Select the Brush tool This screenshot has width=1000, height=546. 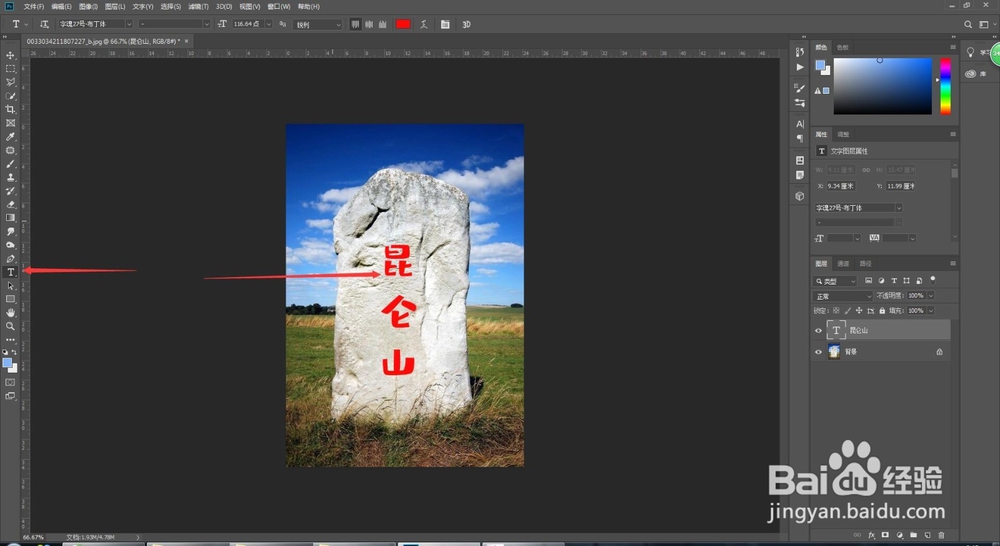tap(10, 164)
